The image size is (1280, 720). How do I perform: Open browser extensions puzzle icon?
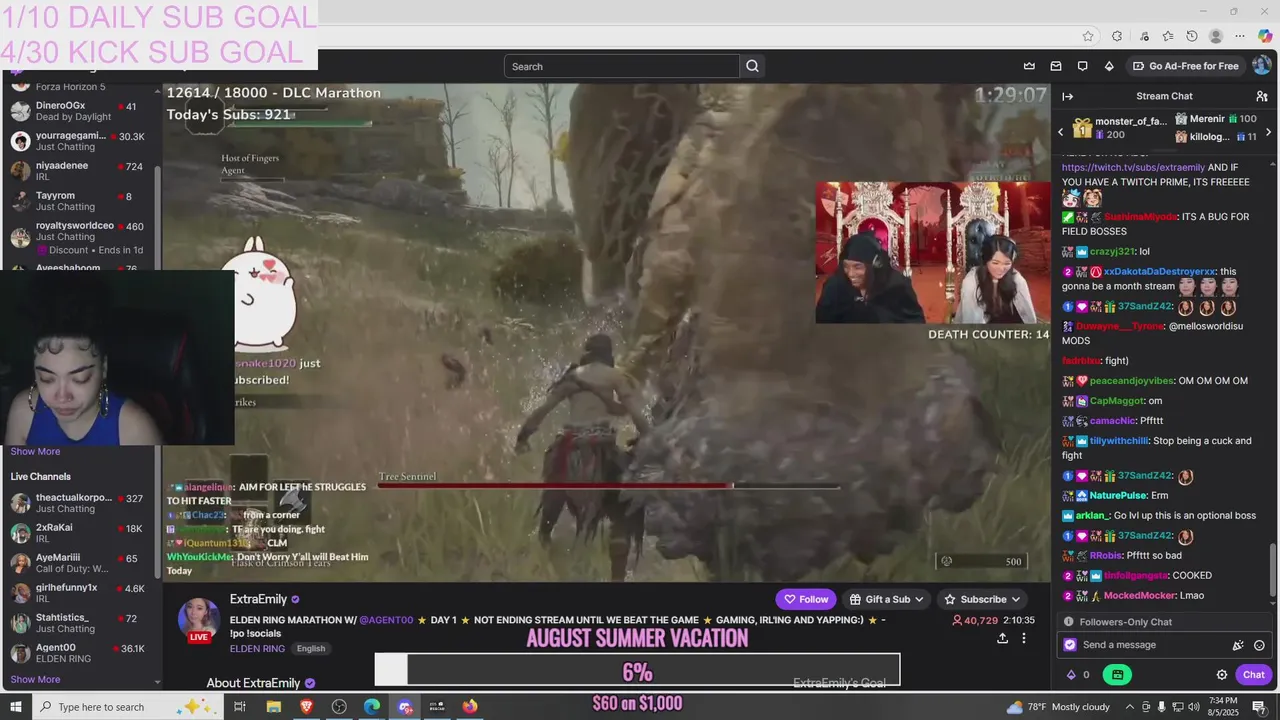click(1117, 36)
